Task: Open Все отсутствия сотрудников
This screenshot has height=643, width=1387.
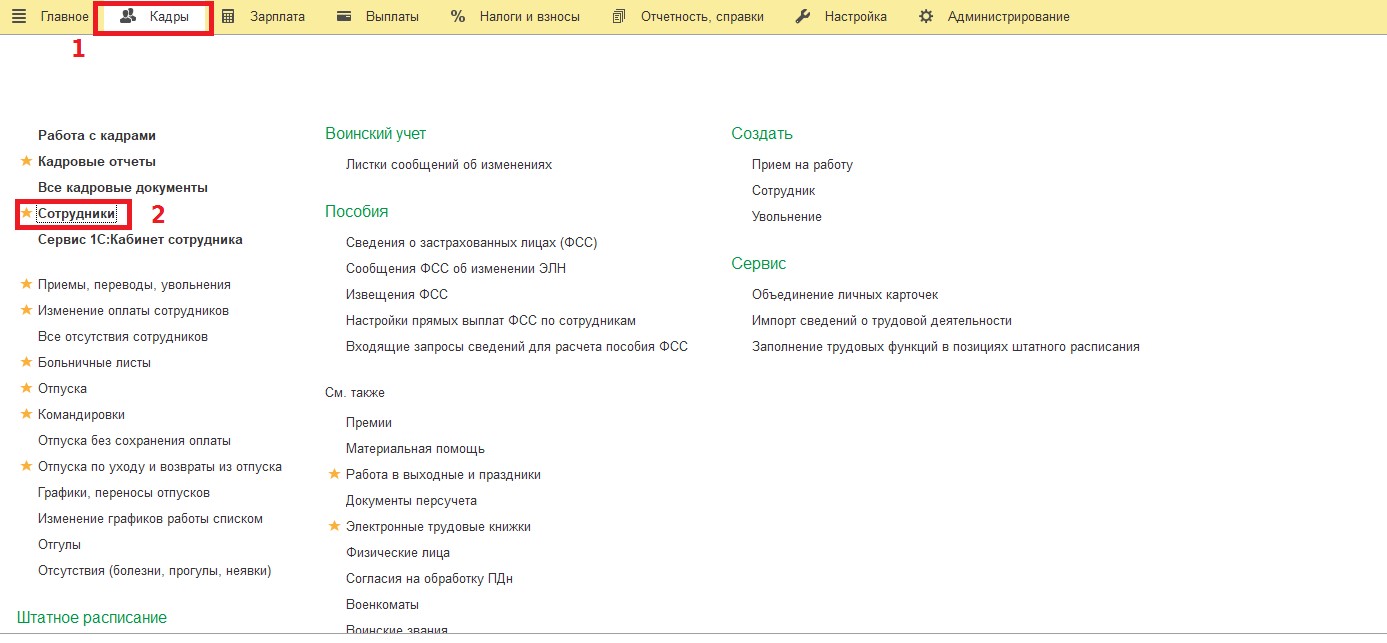Action: [x=123, y=336]
